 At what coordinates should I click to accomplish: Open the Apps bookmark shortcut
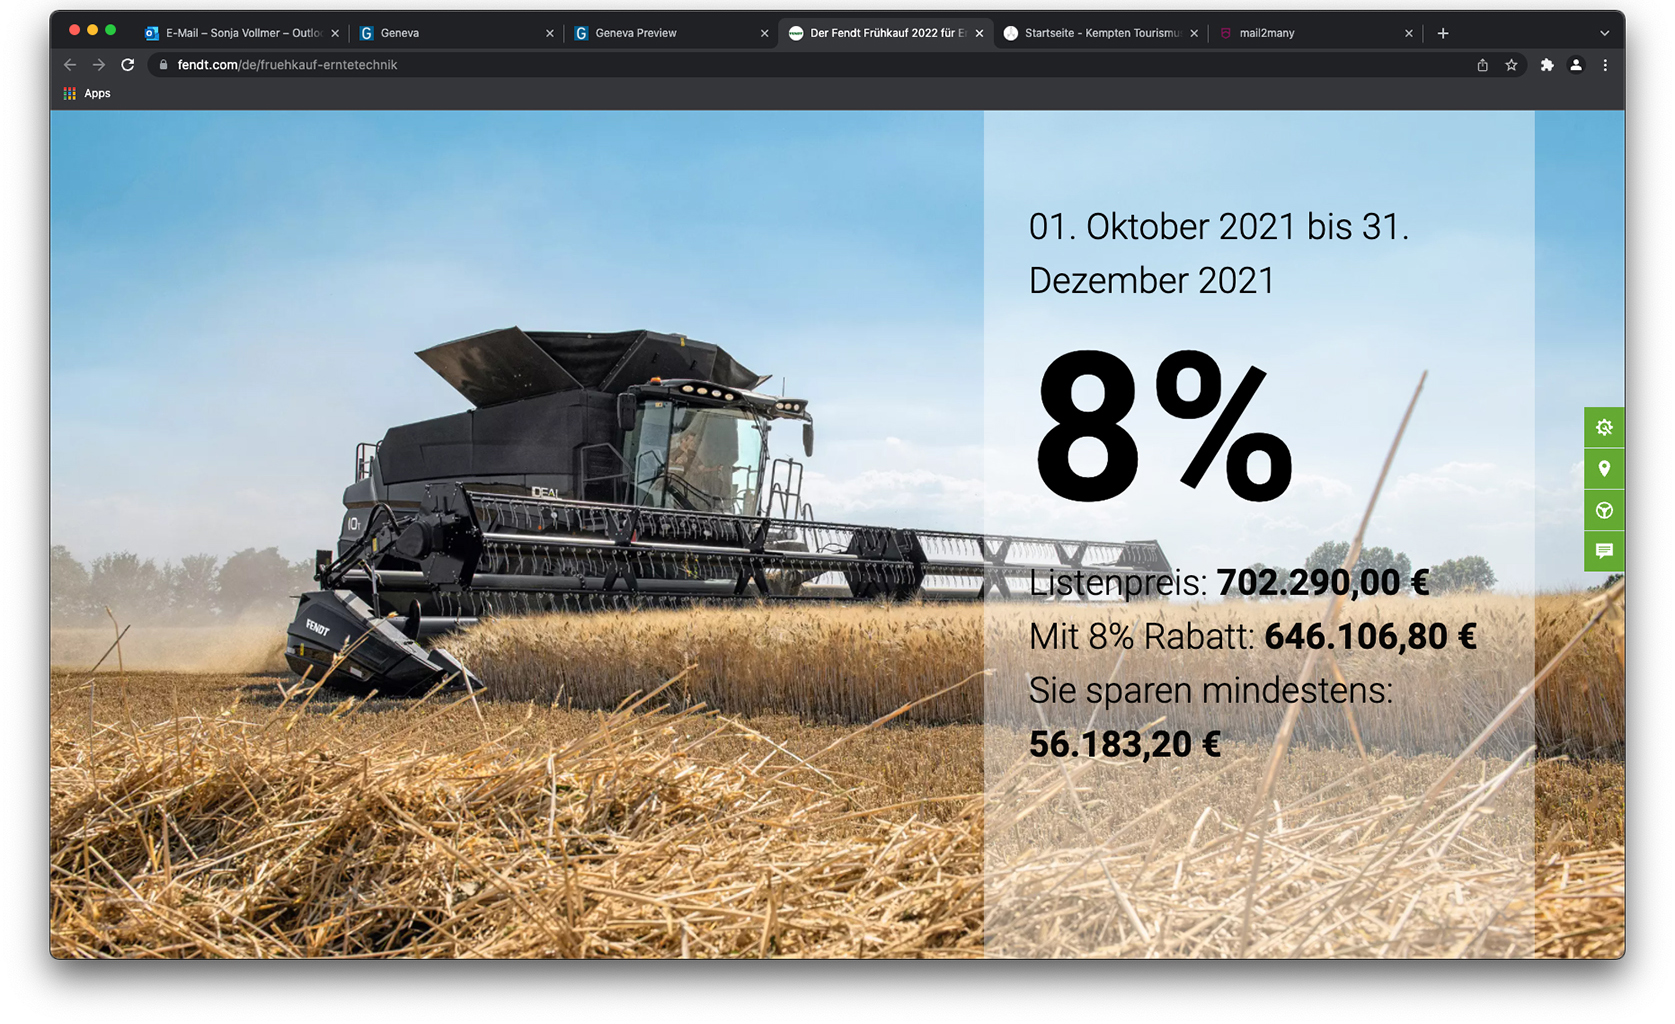click(87, 93)
